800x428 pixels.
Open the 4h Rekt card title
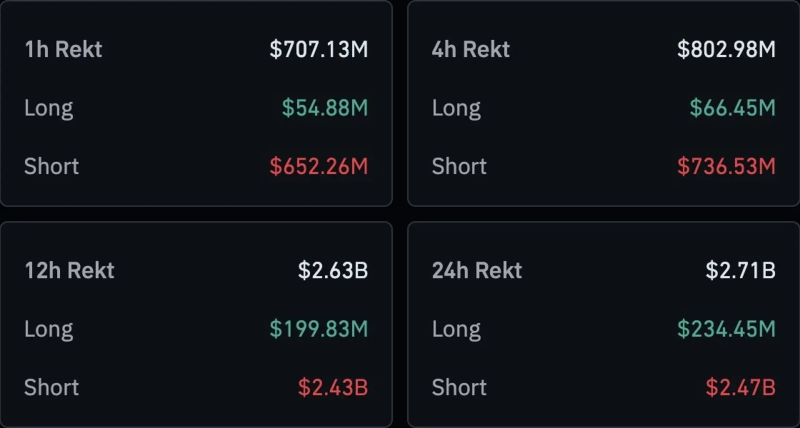pyautogui.click(x=471, y=49)
